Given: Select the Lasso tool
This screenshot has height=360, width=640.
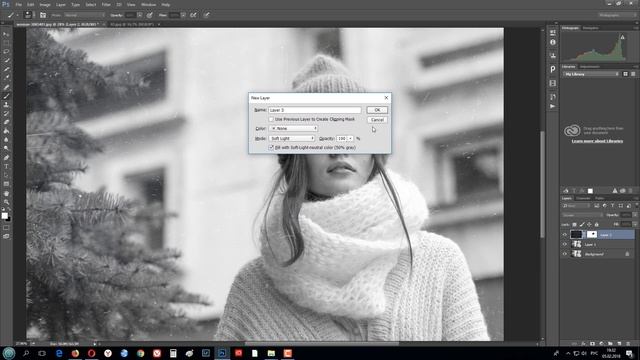Looking at the screenshot, I should [x=6, y=52].
